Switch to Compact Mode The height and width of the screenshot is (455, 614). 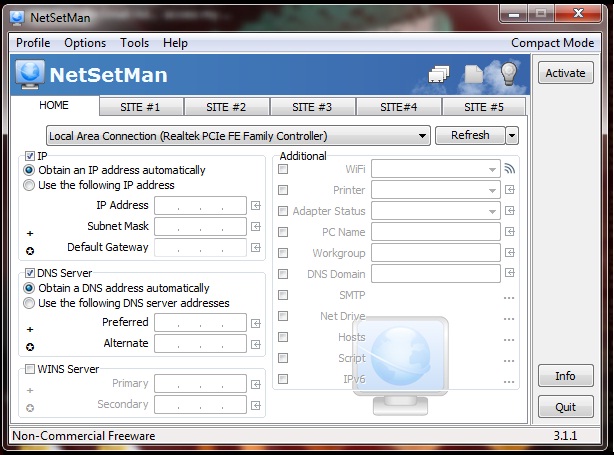[x=553, y=43]
